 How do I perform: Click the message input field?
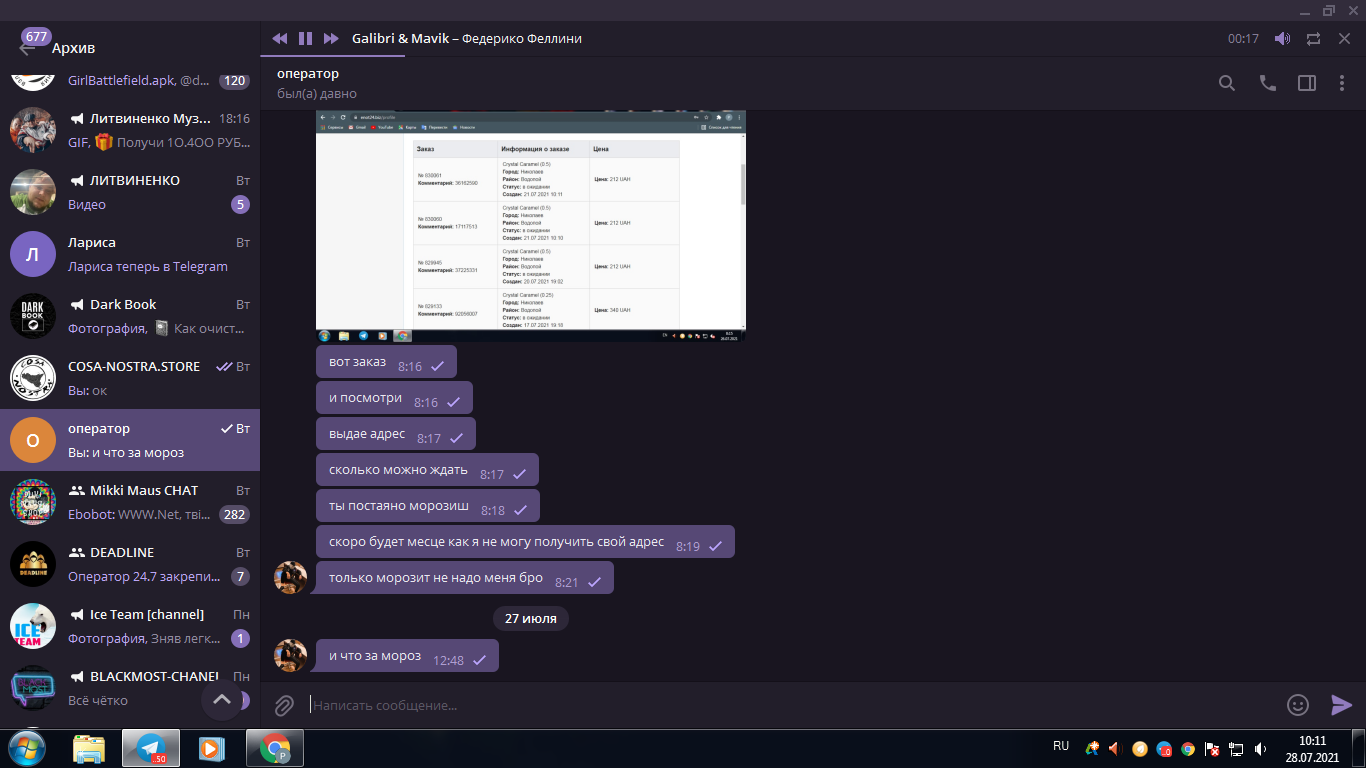(x=790, y=705)
